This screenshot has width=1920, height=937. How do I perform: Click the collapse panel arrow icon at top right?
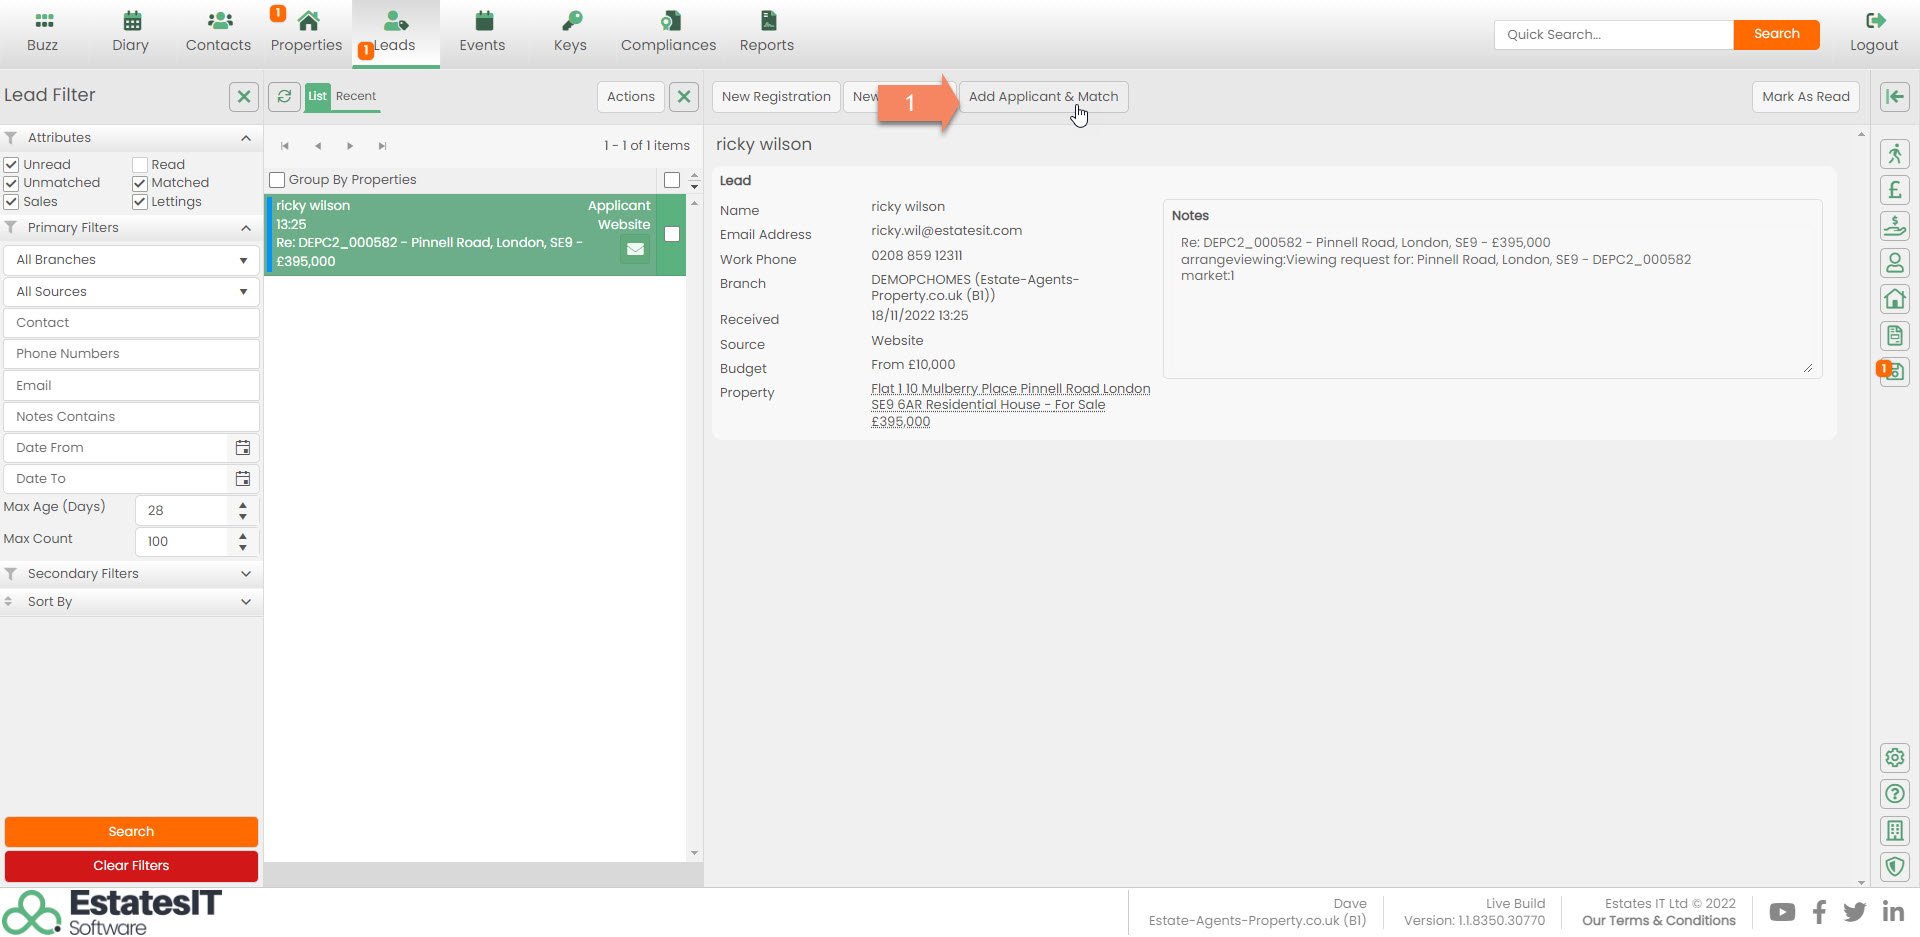pos(1894,96)
